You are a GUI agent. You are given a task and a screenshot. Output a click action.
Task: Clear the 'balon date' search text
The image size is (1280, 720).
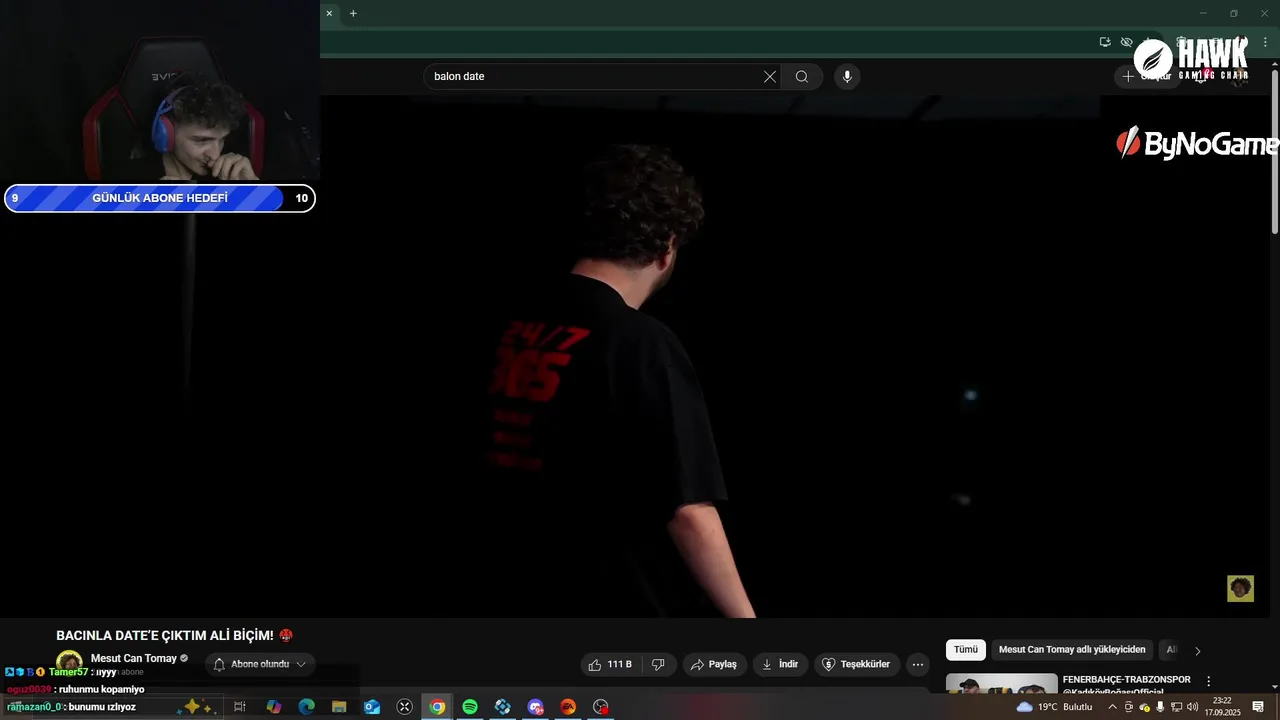770,77
